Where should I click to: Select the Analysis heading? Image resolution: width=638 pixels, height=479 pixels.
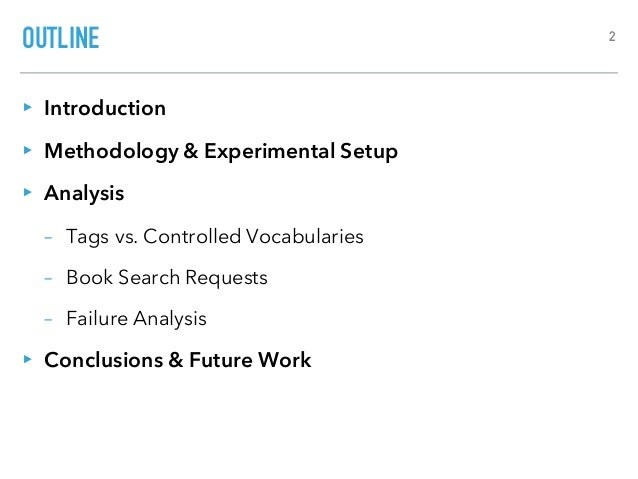tap(84, 193)
